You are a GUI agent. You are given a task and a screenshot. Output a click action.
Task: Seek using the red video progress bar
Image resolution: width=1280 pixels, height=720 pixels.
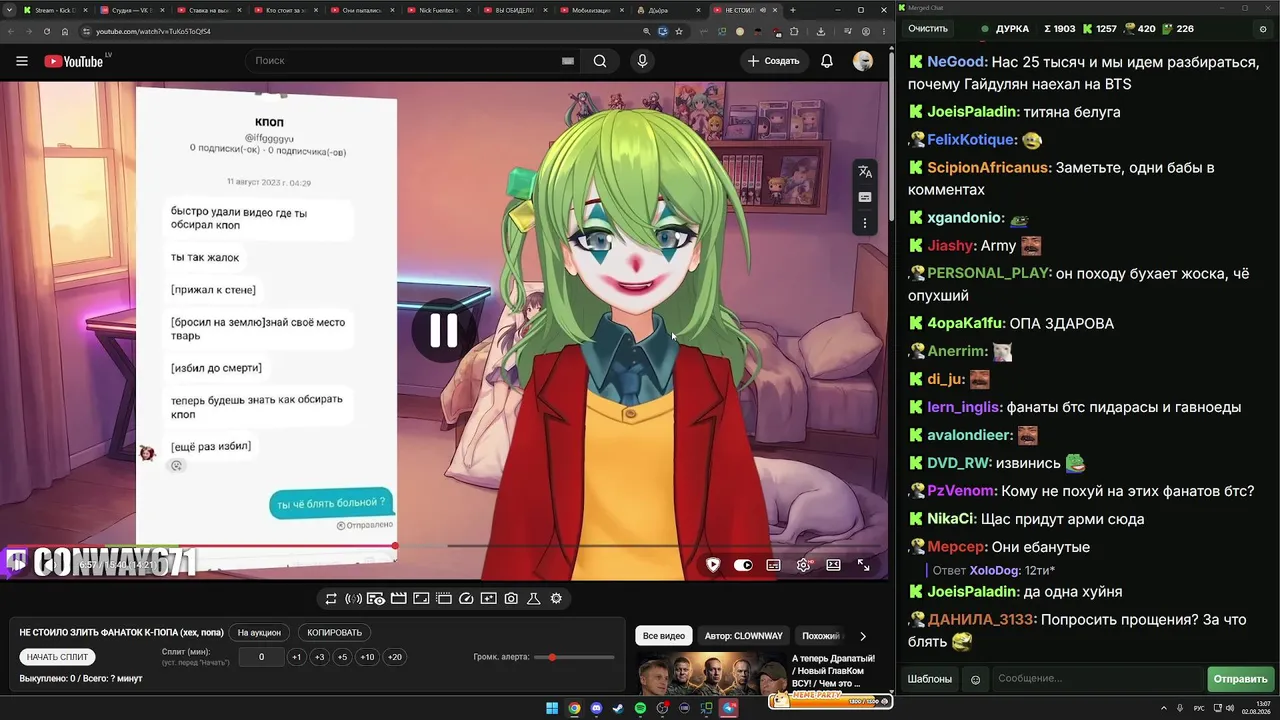(x=444, y=546)
